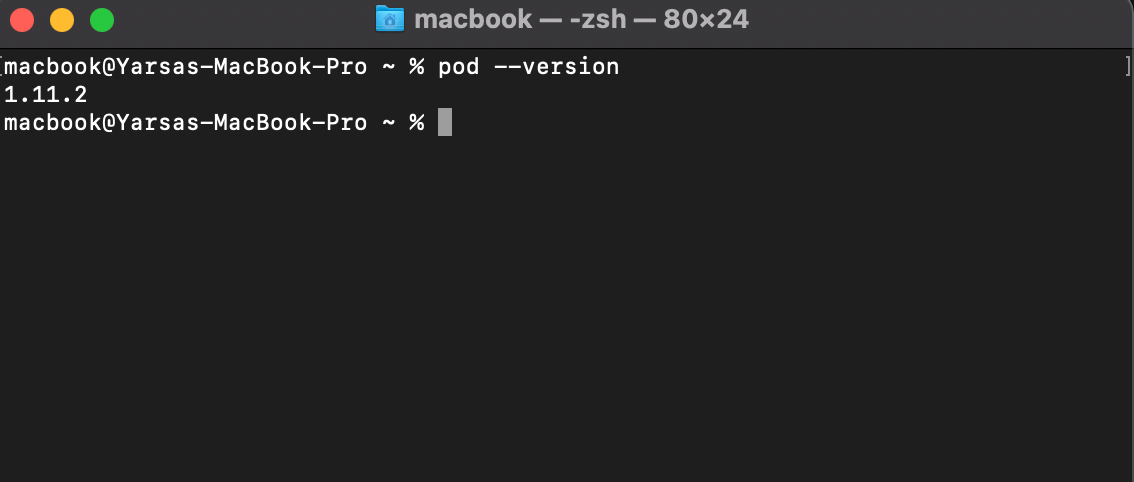The width and height of the screenshot is (1134, 482).
Task: Click the '%' symbol on the first prompt line
Action: (x=417, y=67)
